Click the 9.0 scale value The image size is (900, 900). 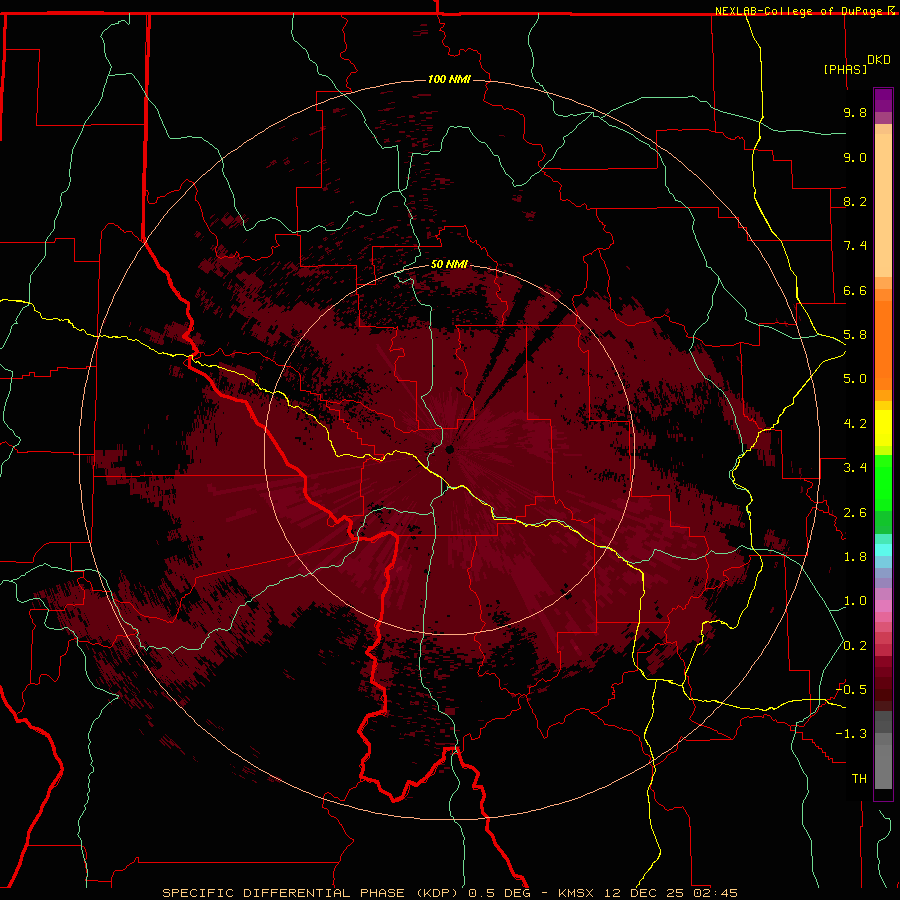pyautogui.click(x=855, y=157)
